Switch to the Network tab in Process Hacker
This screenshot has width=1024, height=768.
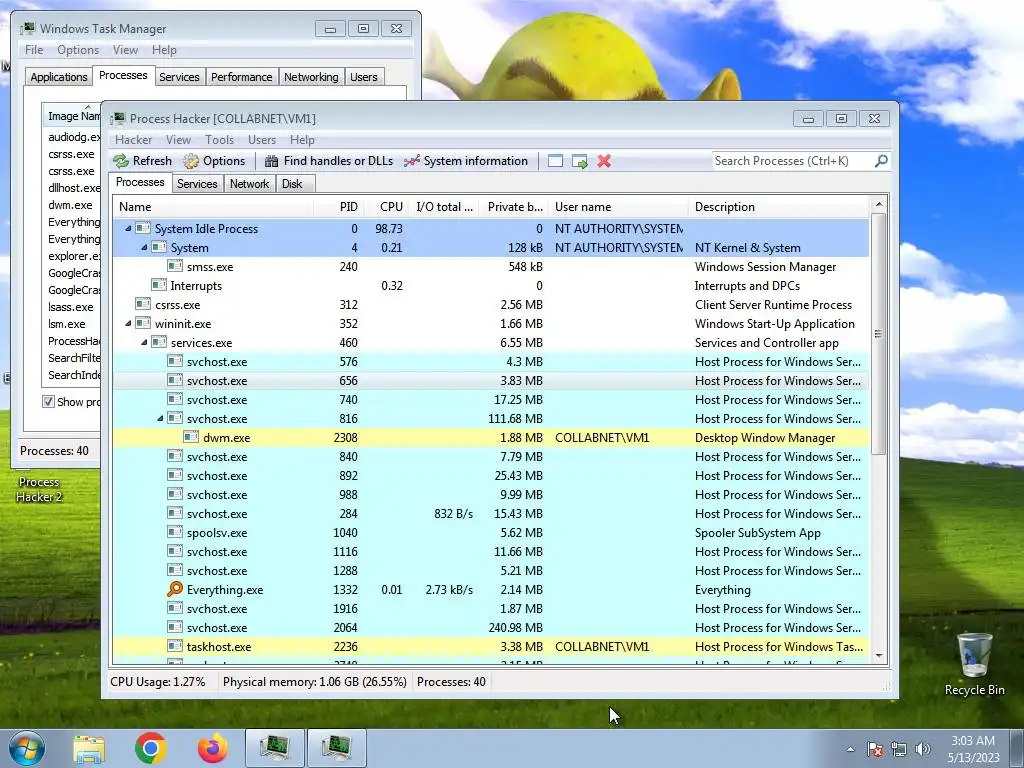click(x=249, y=184)
